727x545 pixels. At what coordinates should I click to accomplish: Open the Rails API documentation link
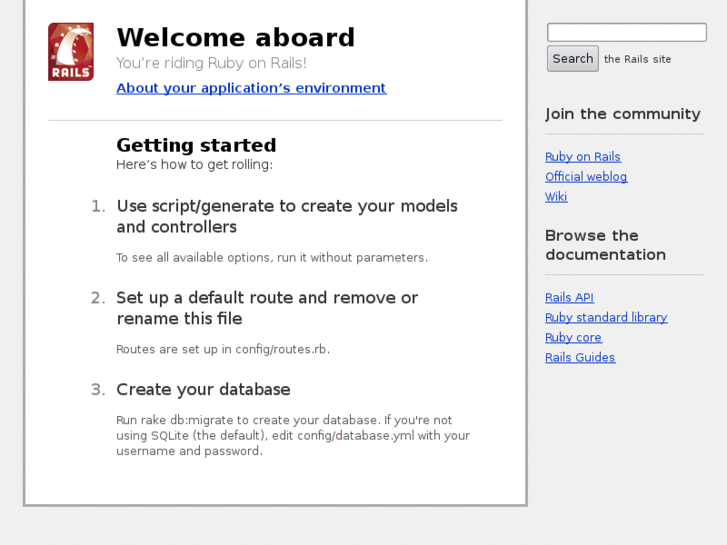coord(569,298)
